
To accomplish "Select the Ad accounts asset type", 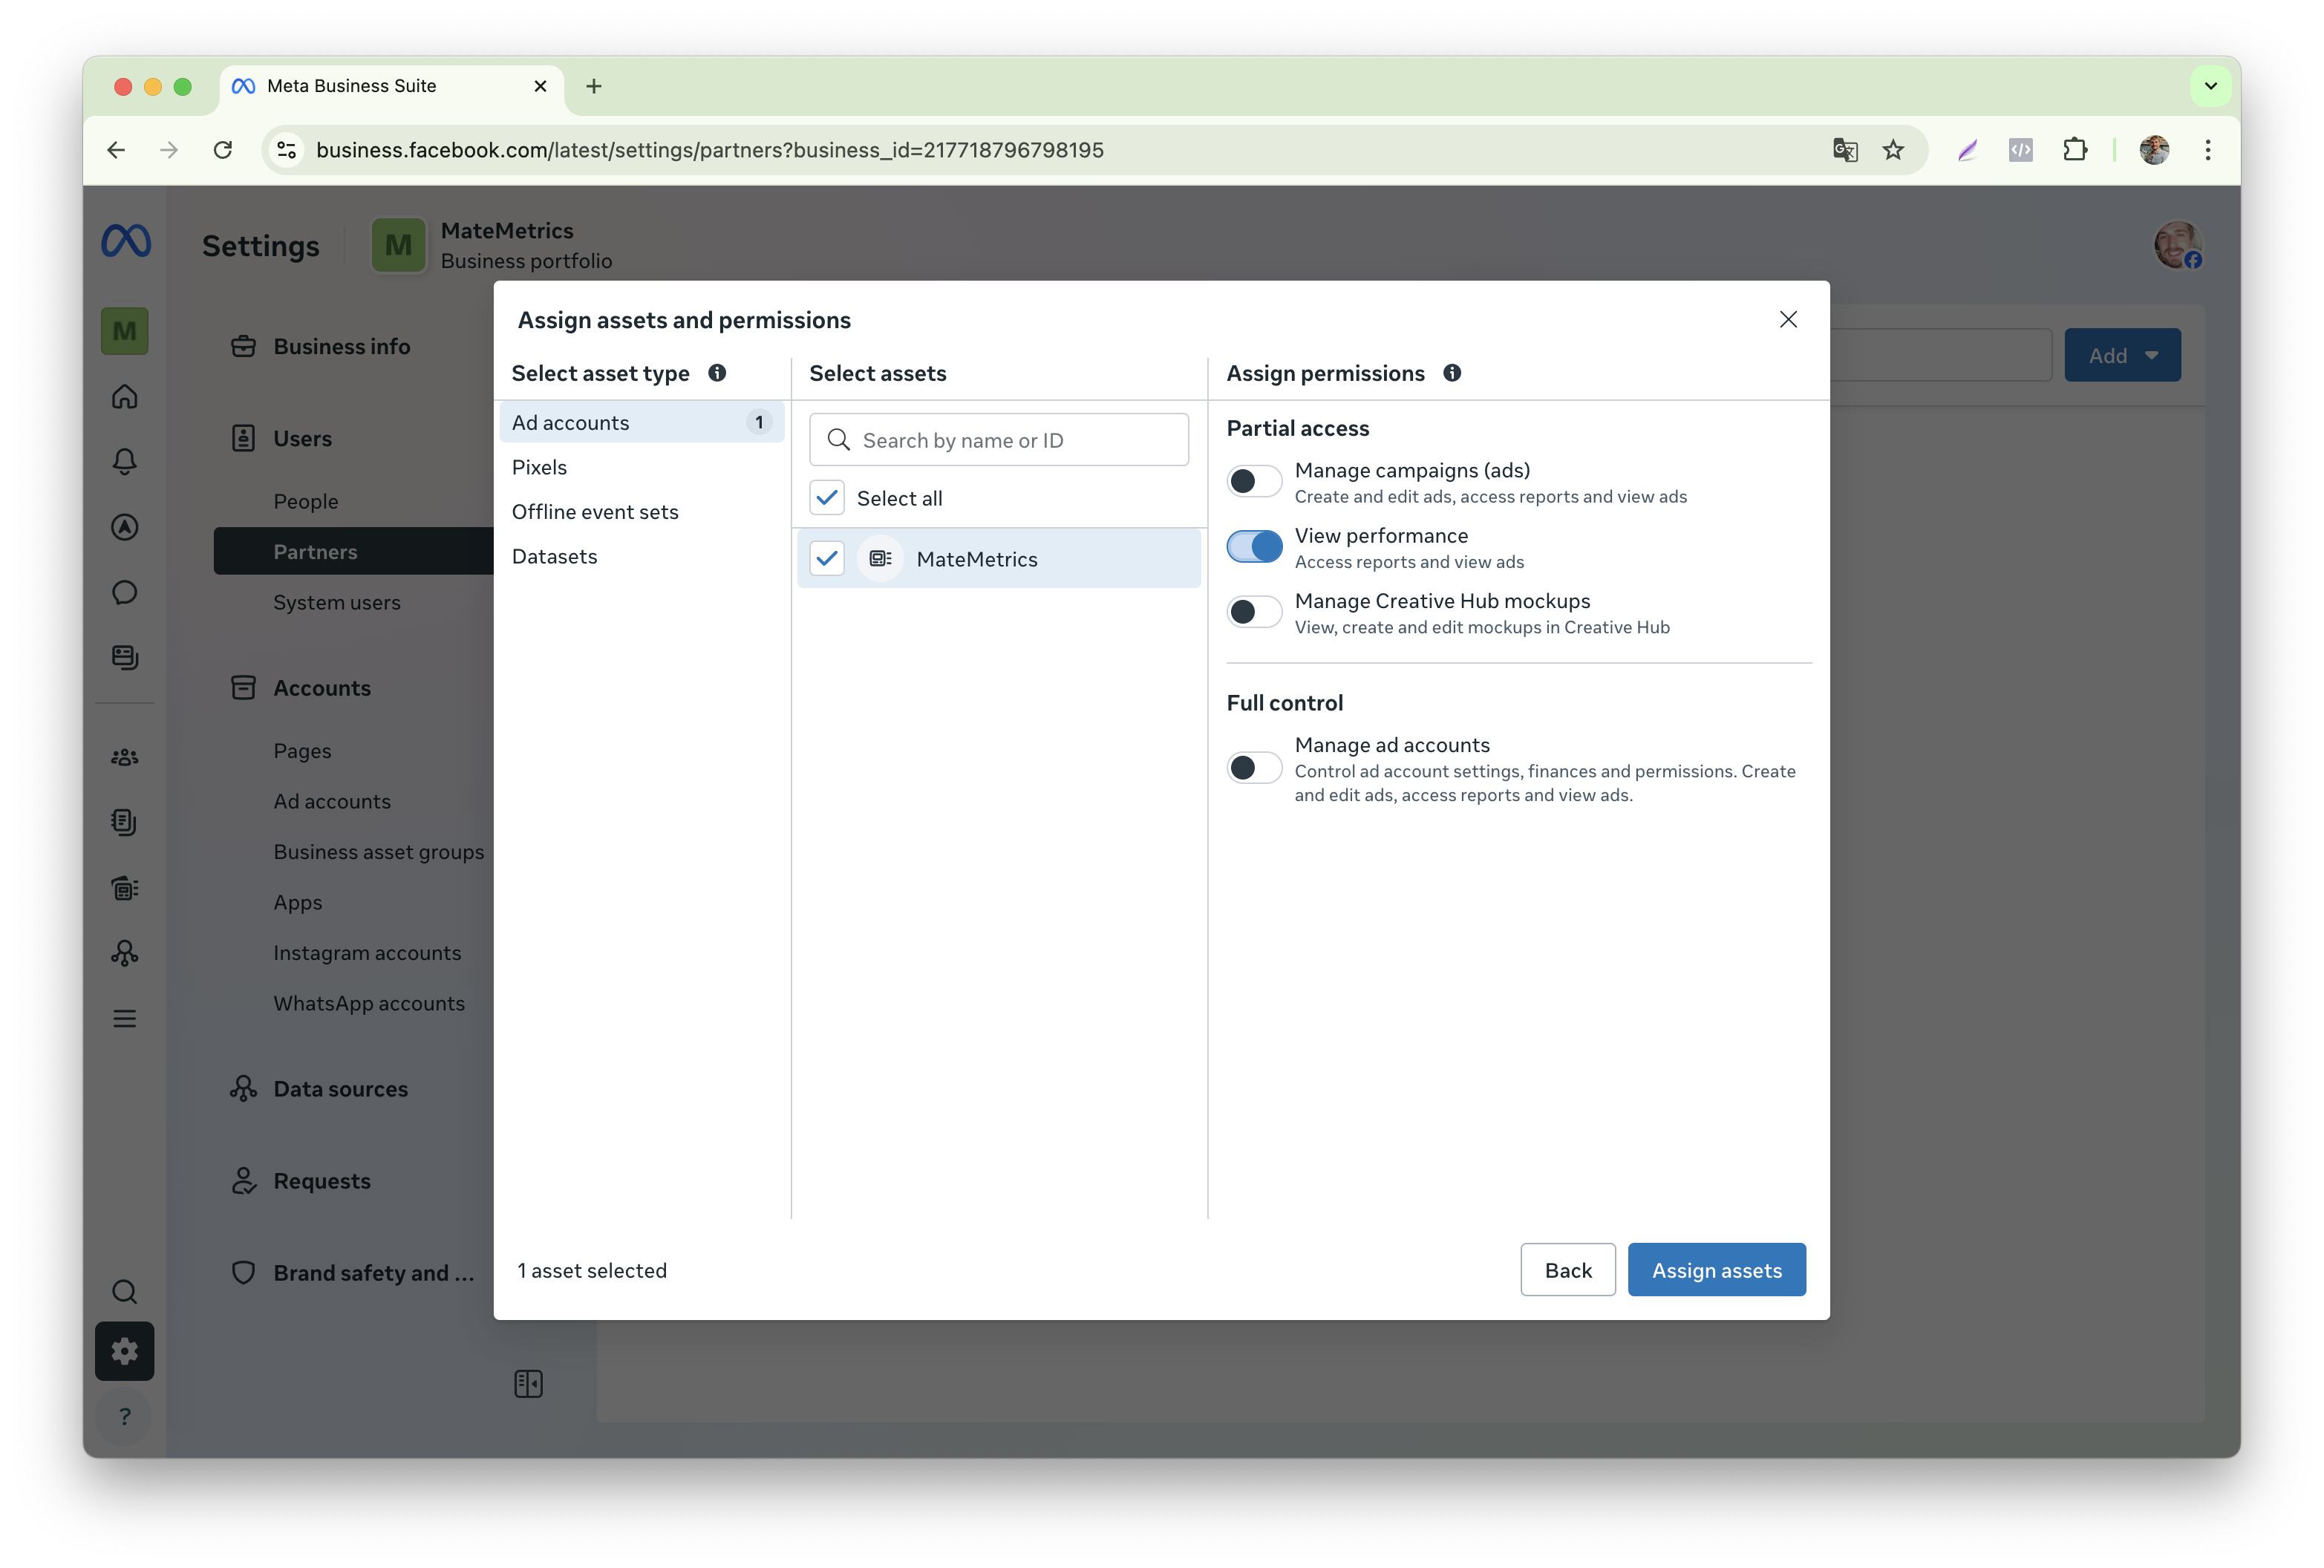I will 641,422.
